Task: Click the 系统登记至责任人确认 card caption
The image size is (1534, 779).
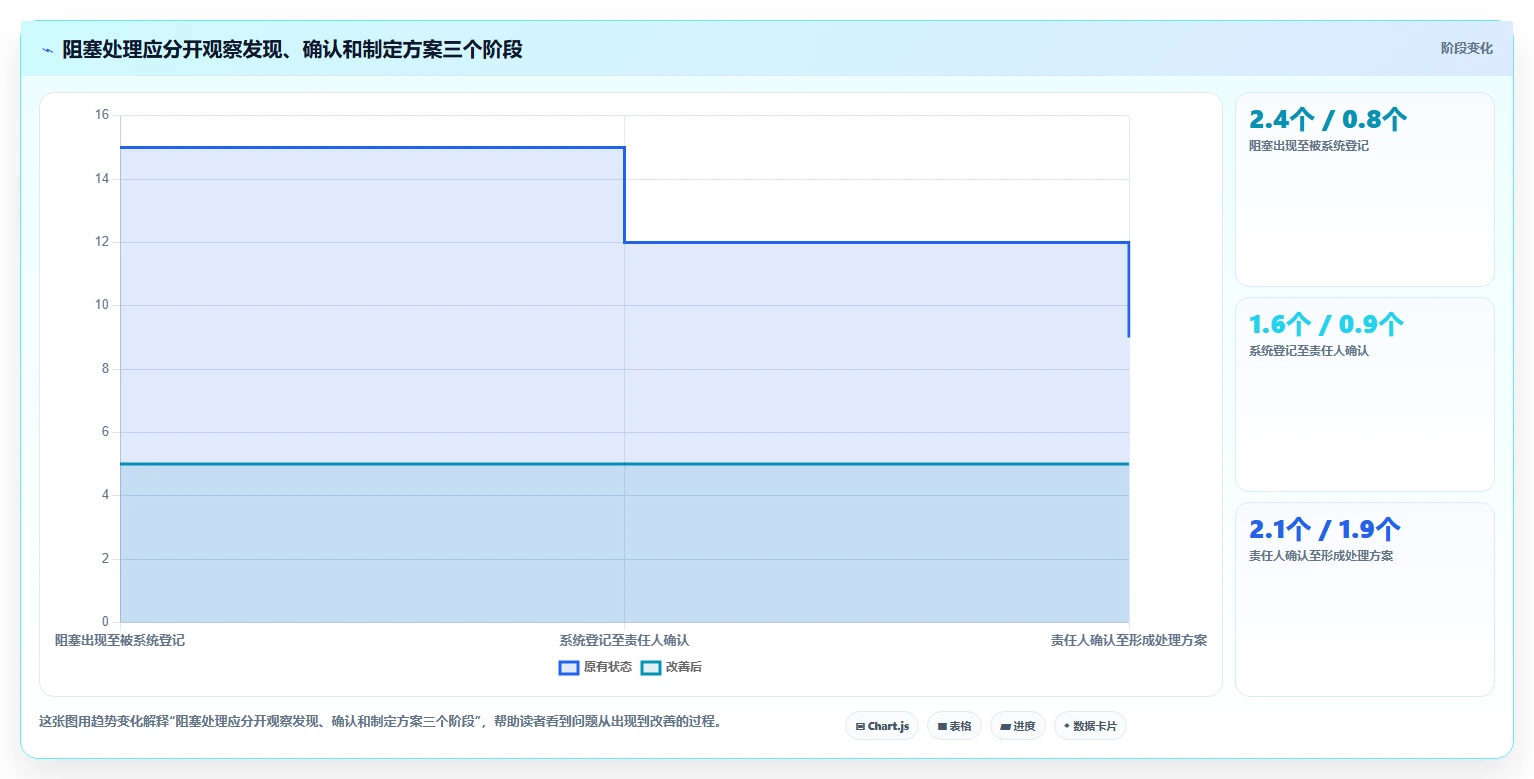Action: [1309, 351]
